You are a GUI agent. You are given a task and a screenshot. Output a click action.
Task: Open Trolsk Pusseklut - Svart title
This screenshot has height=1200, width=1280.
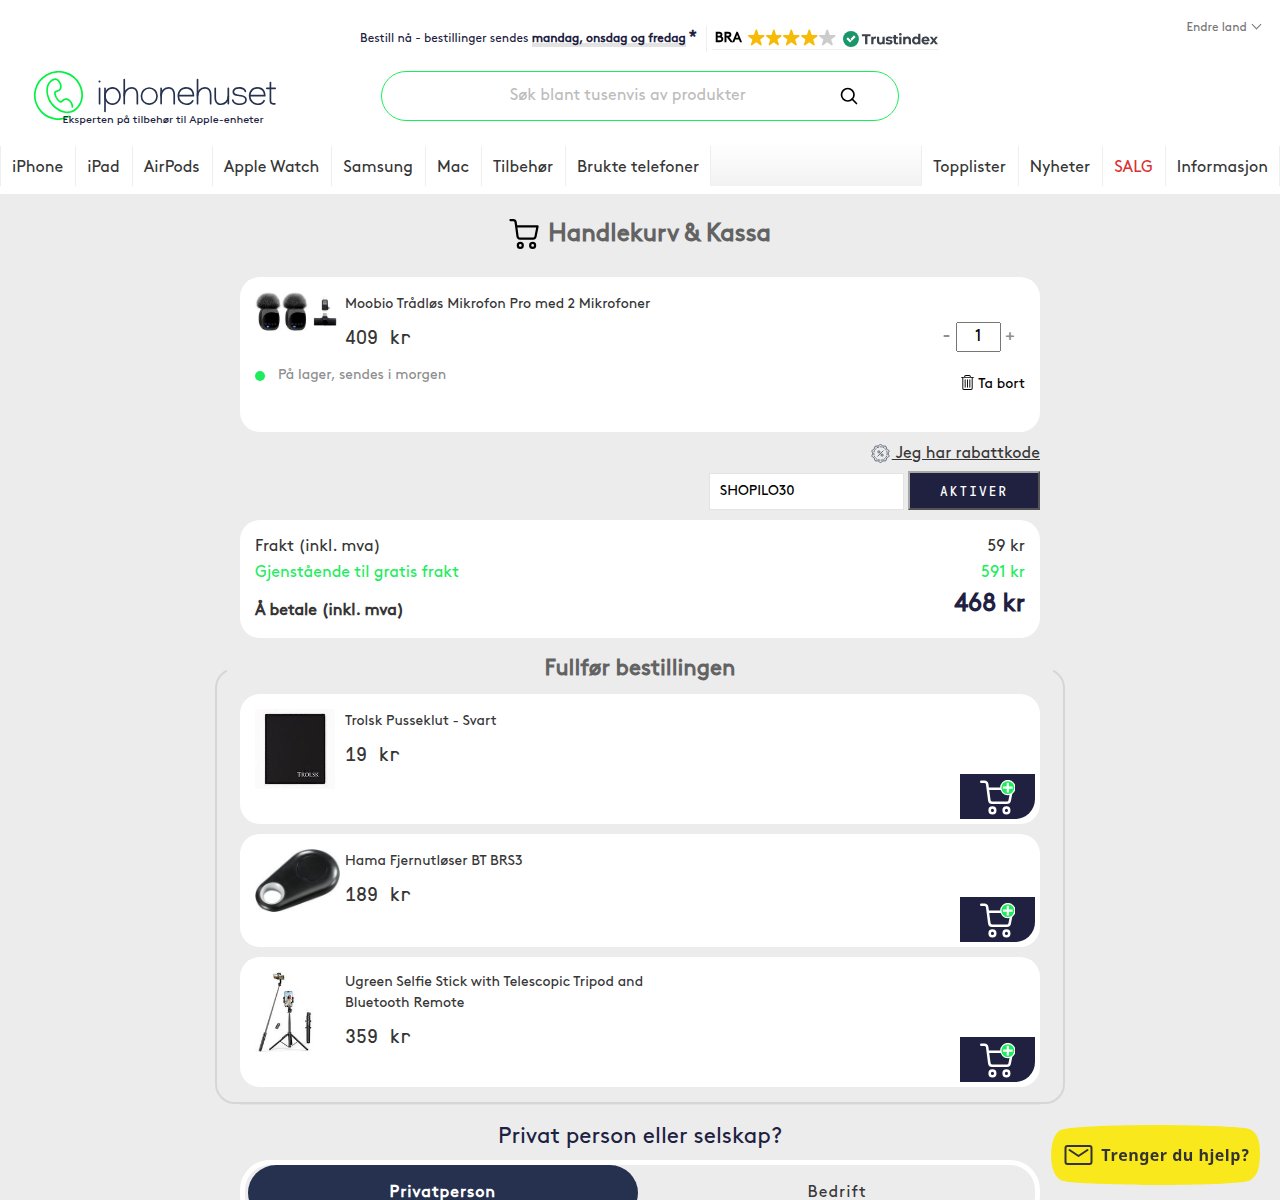[420, 720]
